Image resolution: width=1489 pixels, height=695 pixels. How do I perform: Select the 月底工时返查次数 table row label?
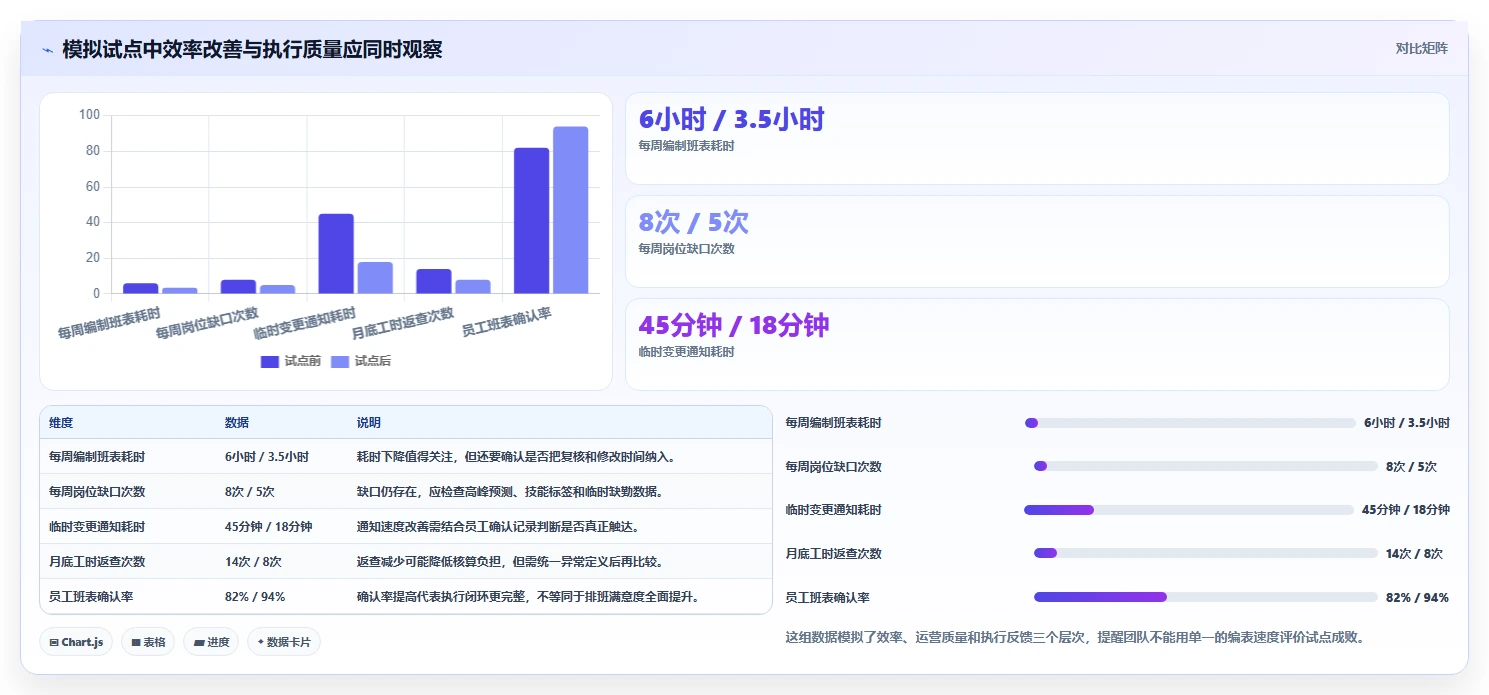coord(97,561)
